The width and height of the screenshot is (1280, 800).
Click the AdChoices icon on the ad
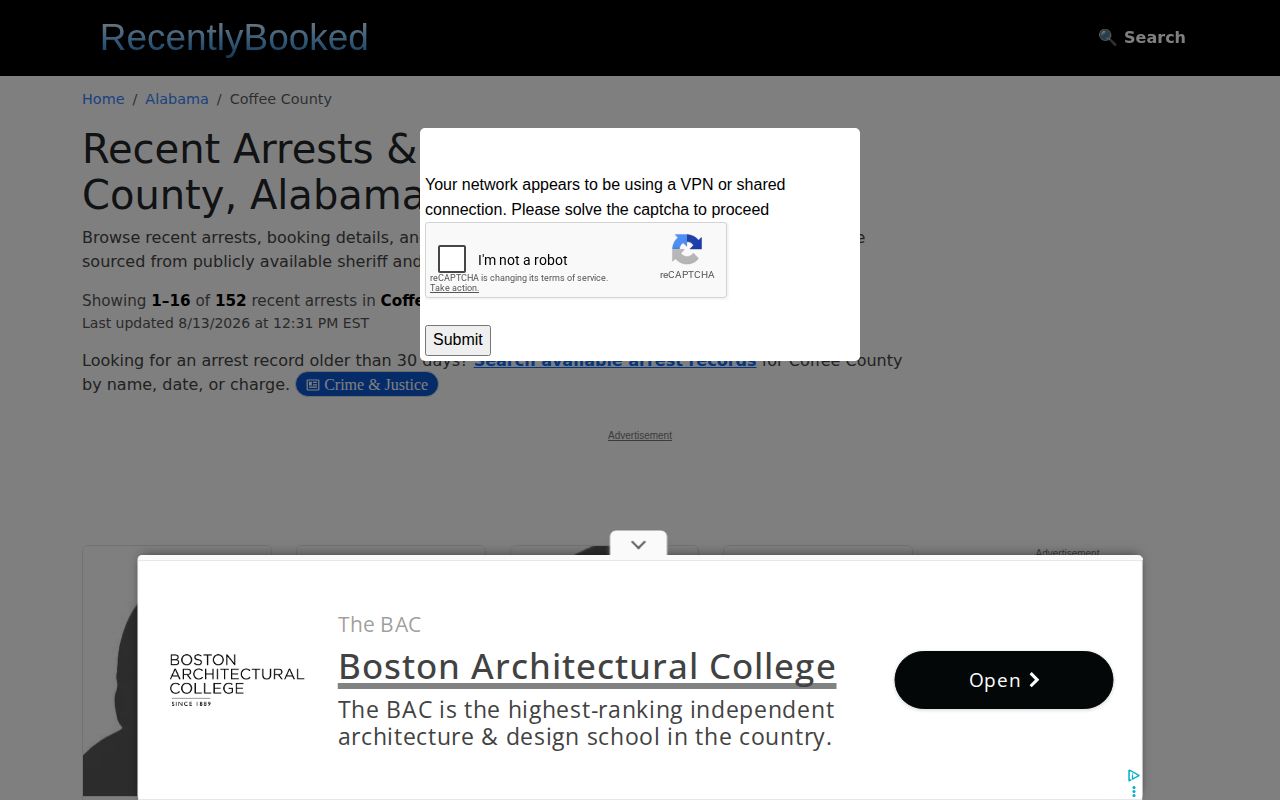[x=1133, y=776]
